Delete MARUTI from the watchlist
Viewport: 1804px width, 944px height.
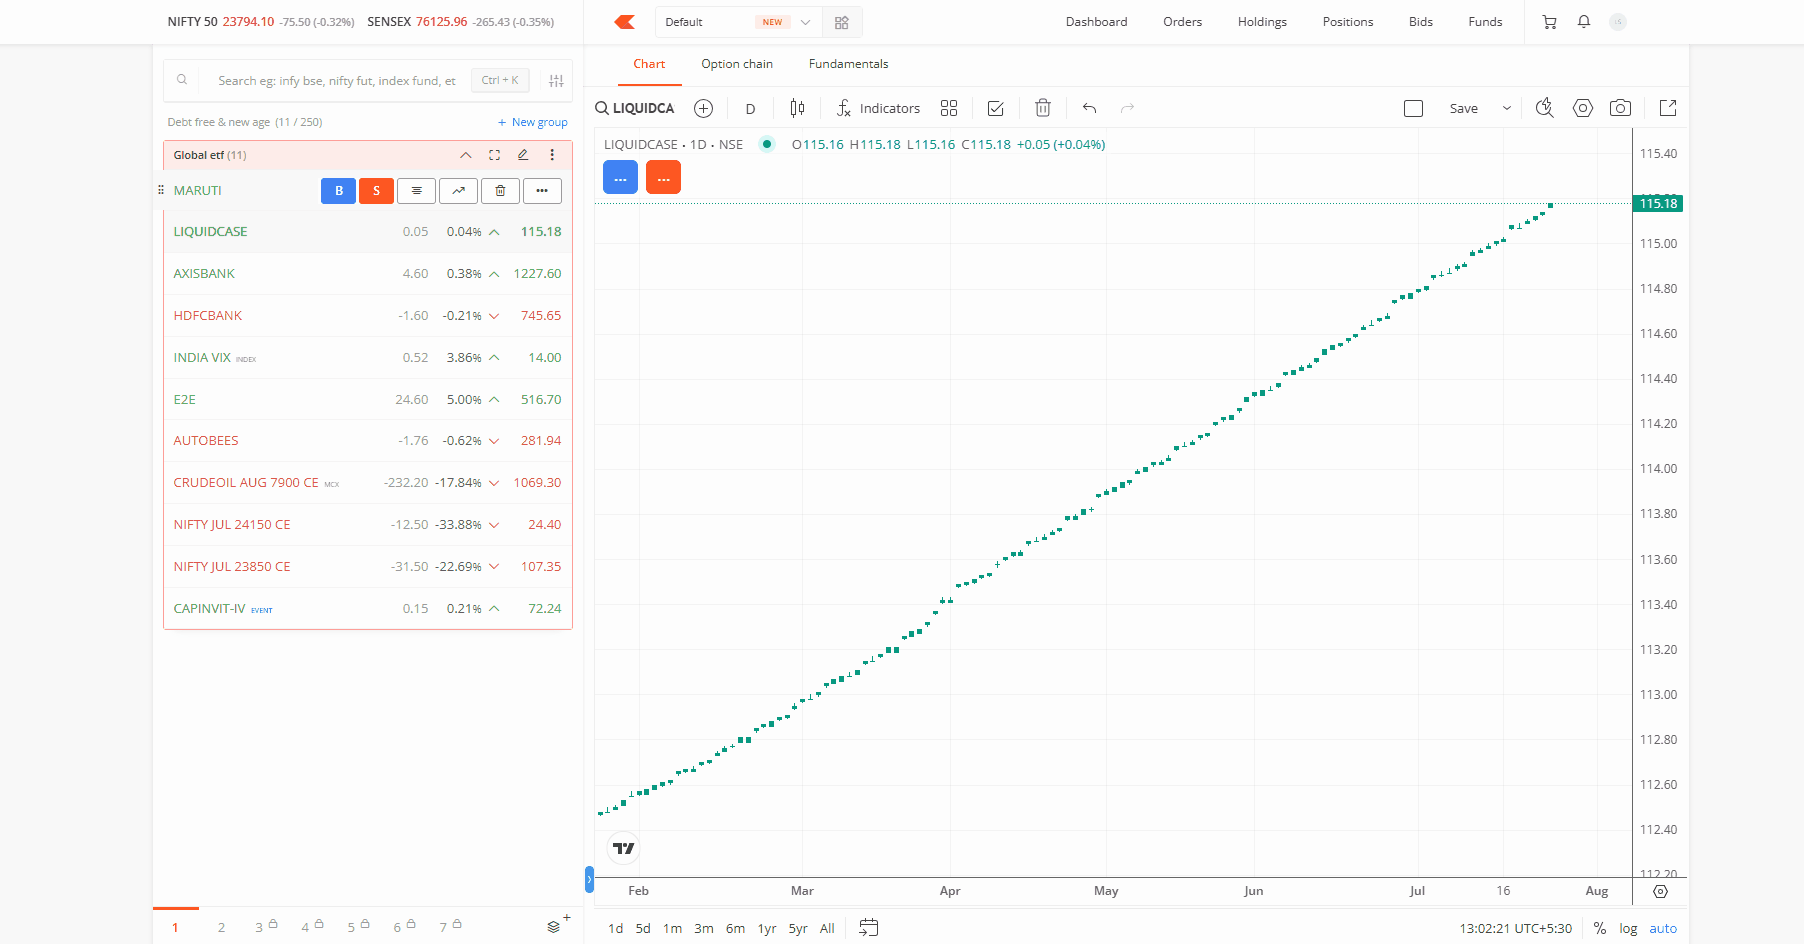click(x=500, y=191)
